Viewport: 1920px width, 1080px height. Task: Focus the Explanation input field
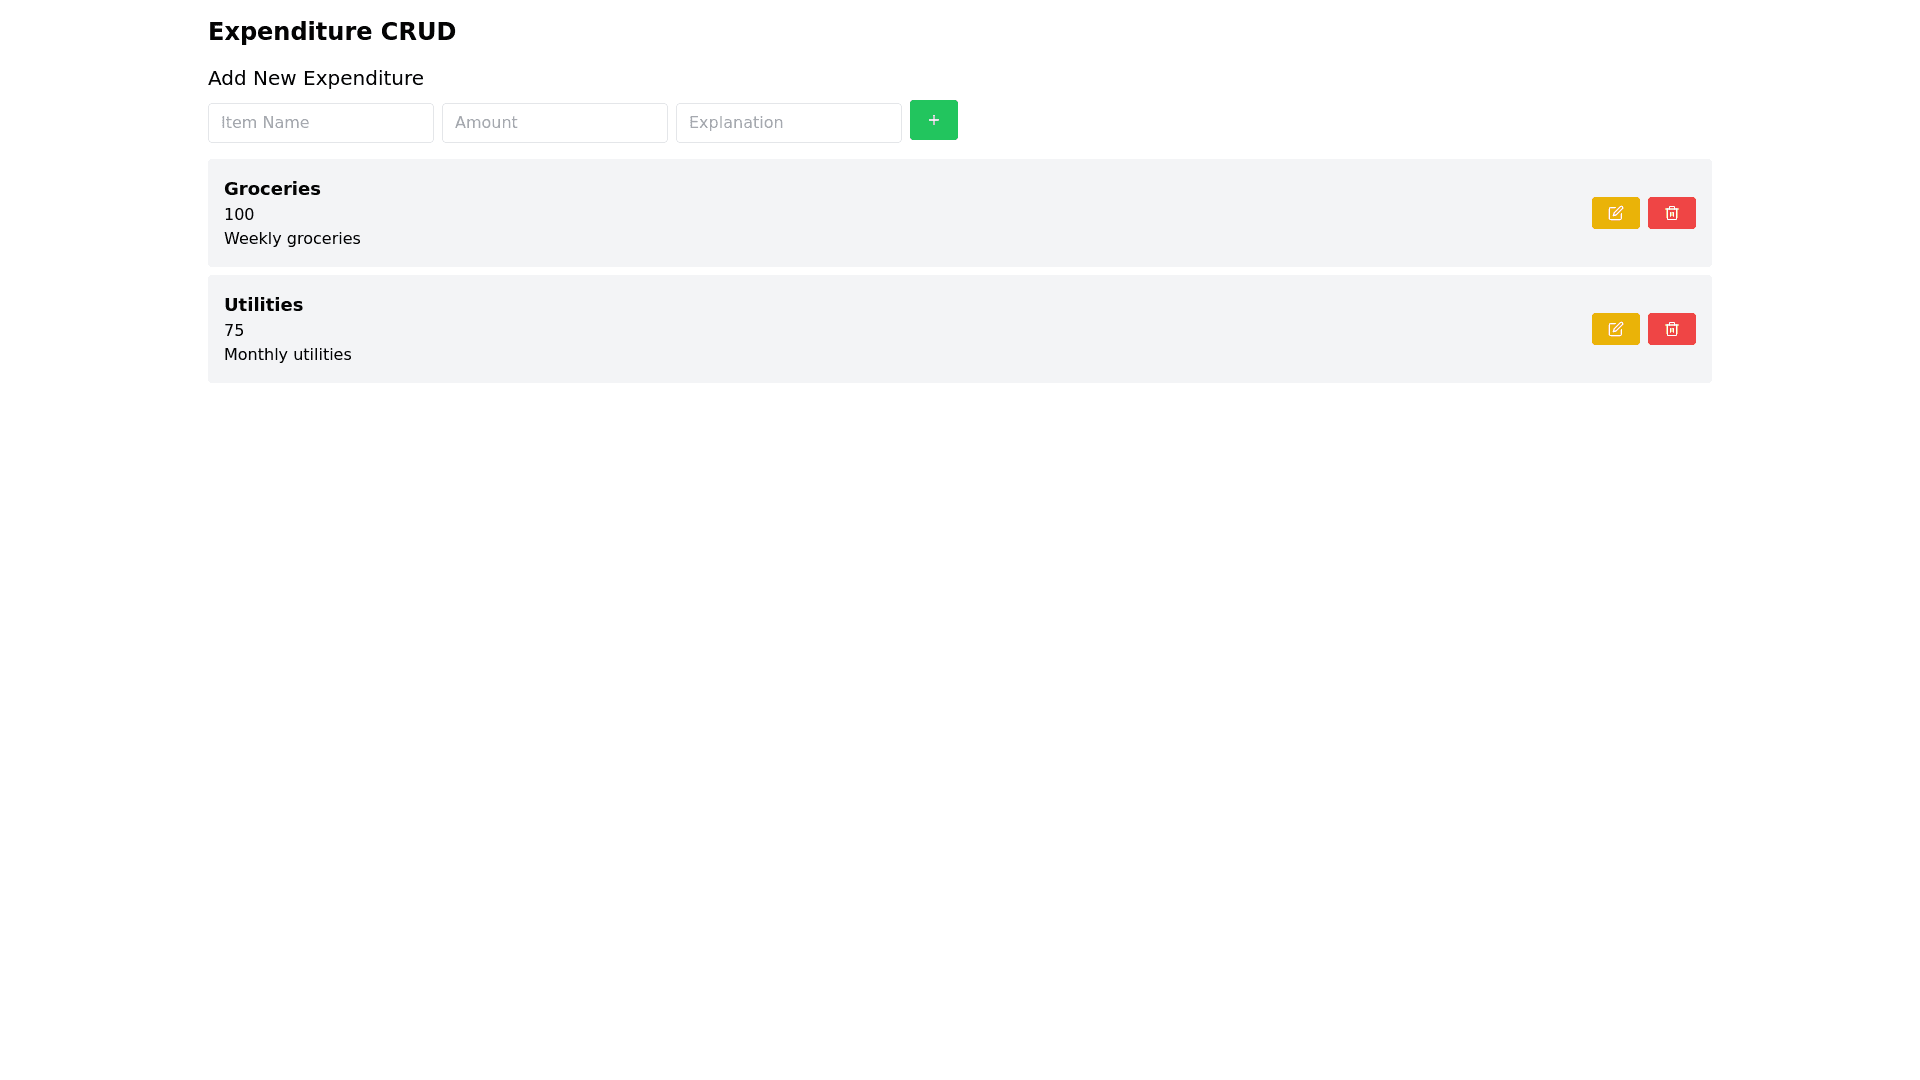pos(788,123)
